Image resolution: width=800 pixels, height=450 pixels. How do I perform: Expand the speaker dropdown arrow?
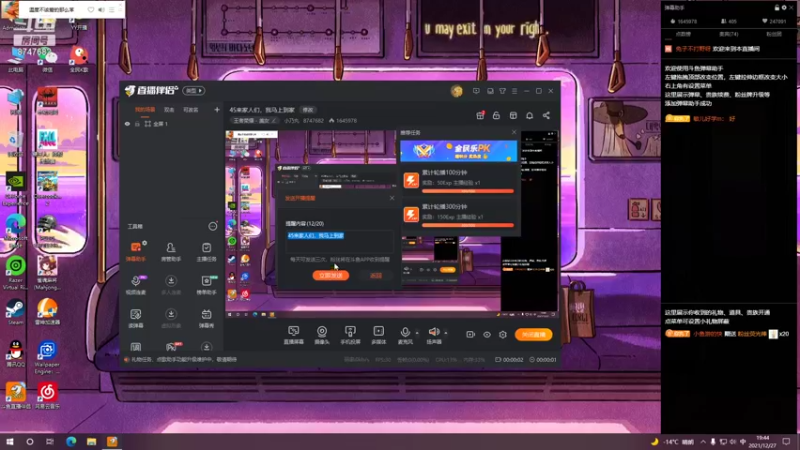pos(445,333)
